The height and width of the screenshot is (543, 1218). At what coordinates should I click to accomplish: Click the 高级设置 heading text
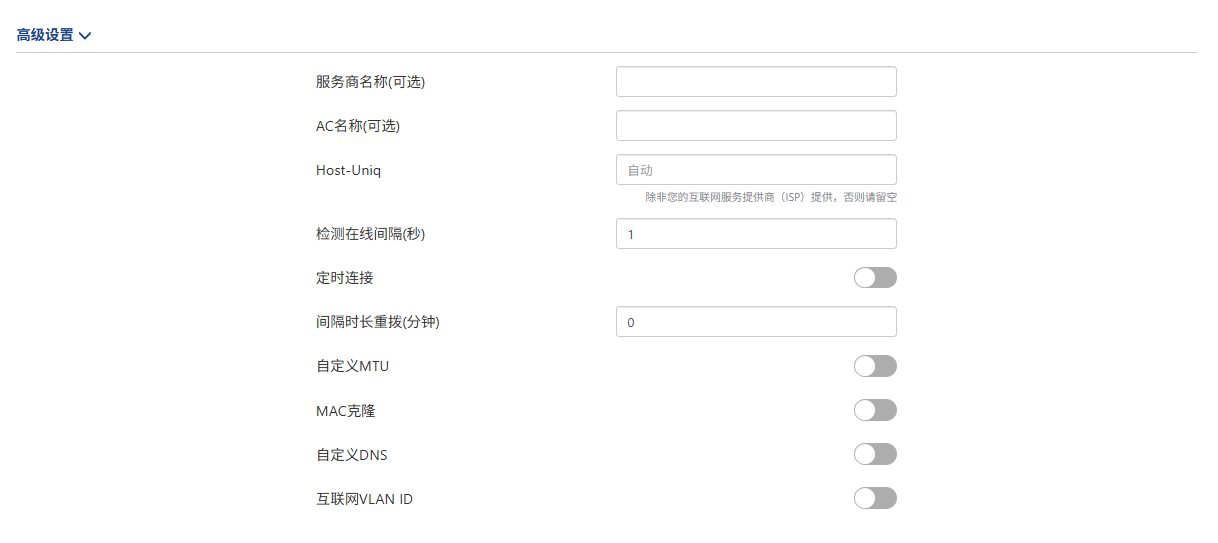[45, 35]
